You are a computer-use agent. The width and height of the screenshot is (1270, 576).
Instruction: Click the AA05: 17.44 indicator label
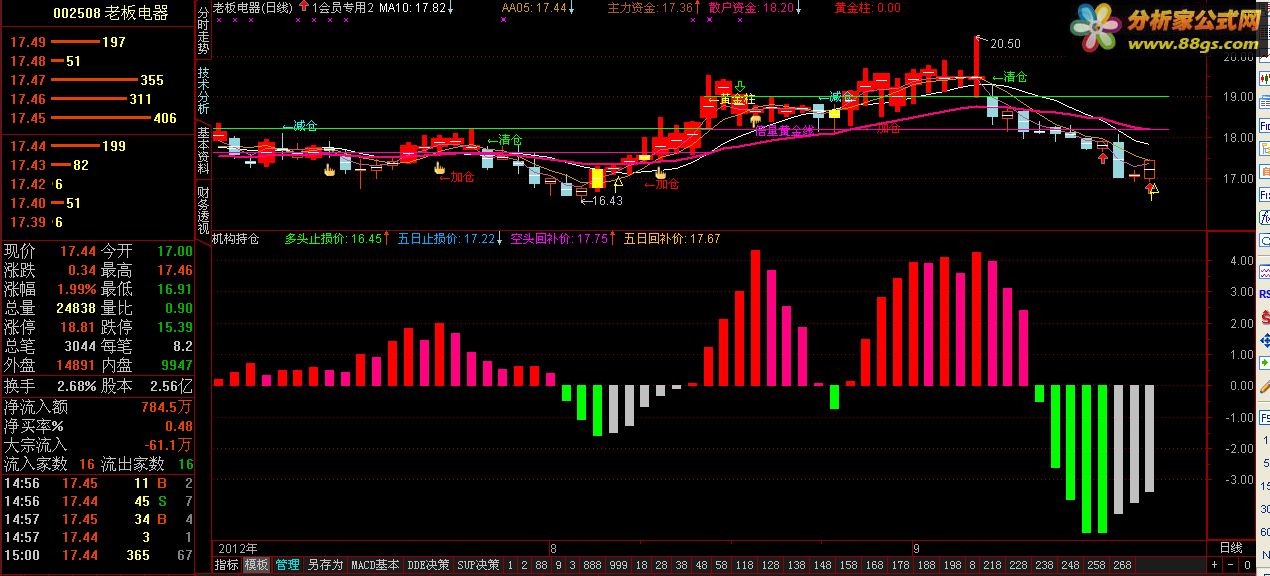click(534, 8)
